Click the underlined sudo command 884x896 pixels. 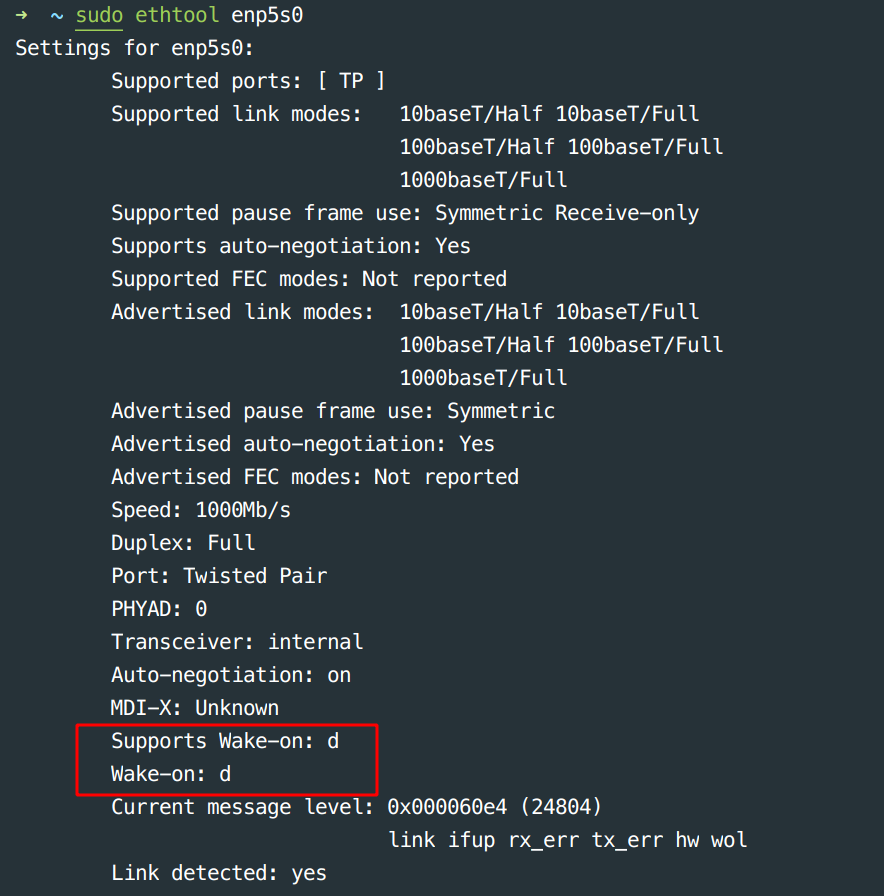[99, 15]
